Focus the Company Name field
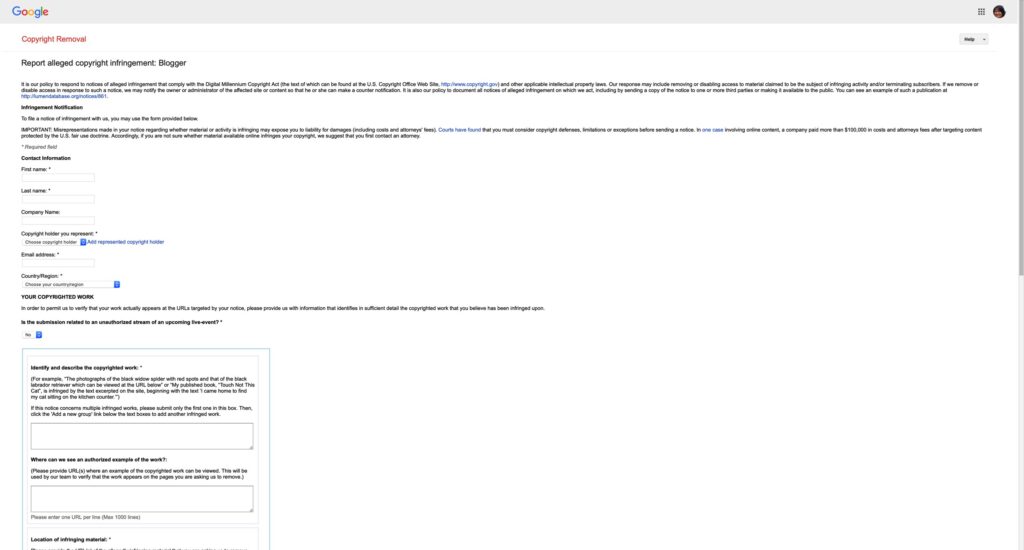 coord(58,221)
